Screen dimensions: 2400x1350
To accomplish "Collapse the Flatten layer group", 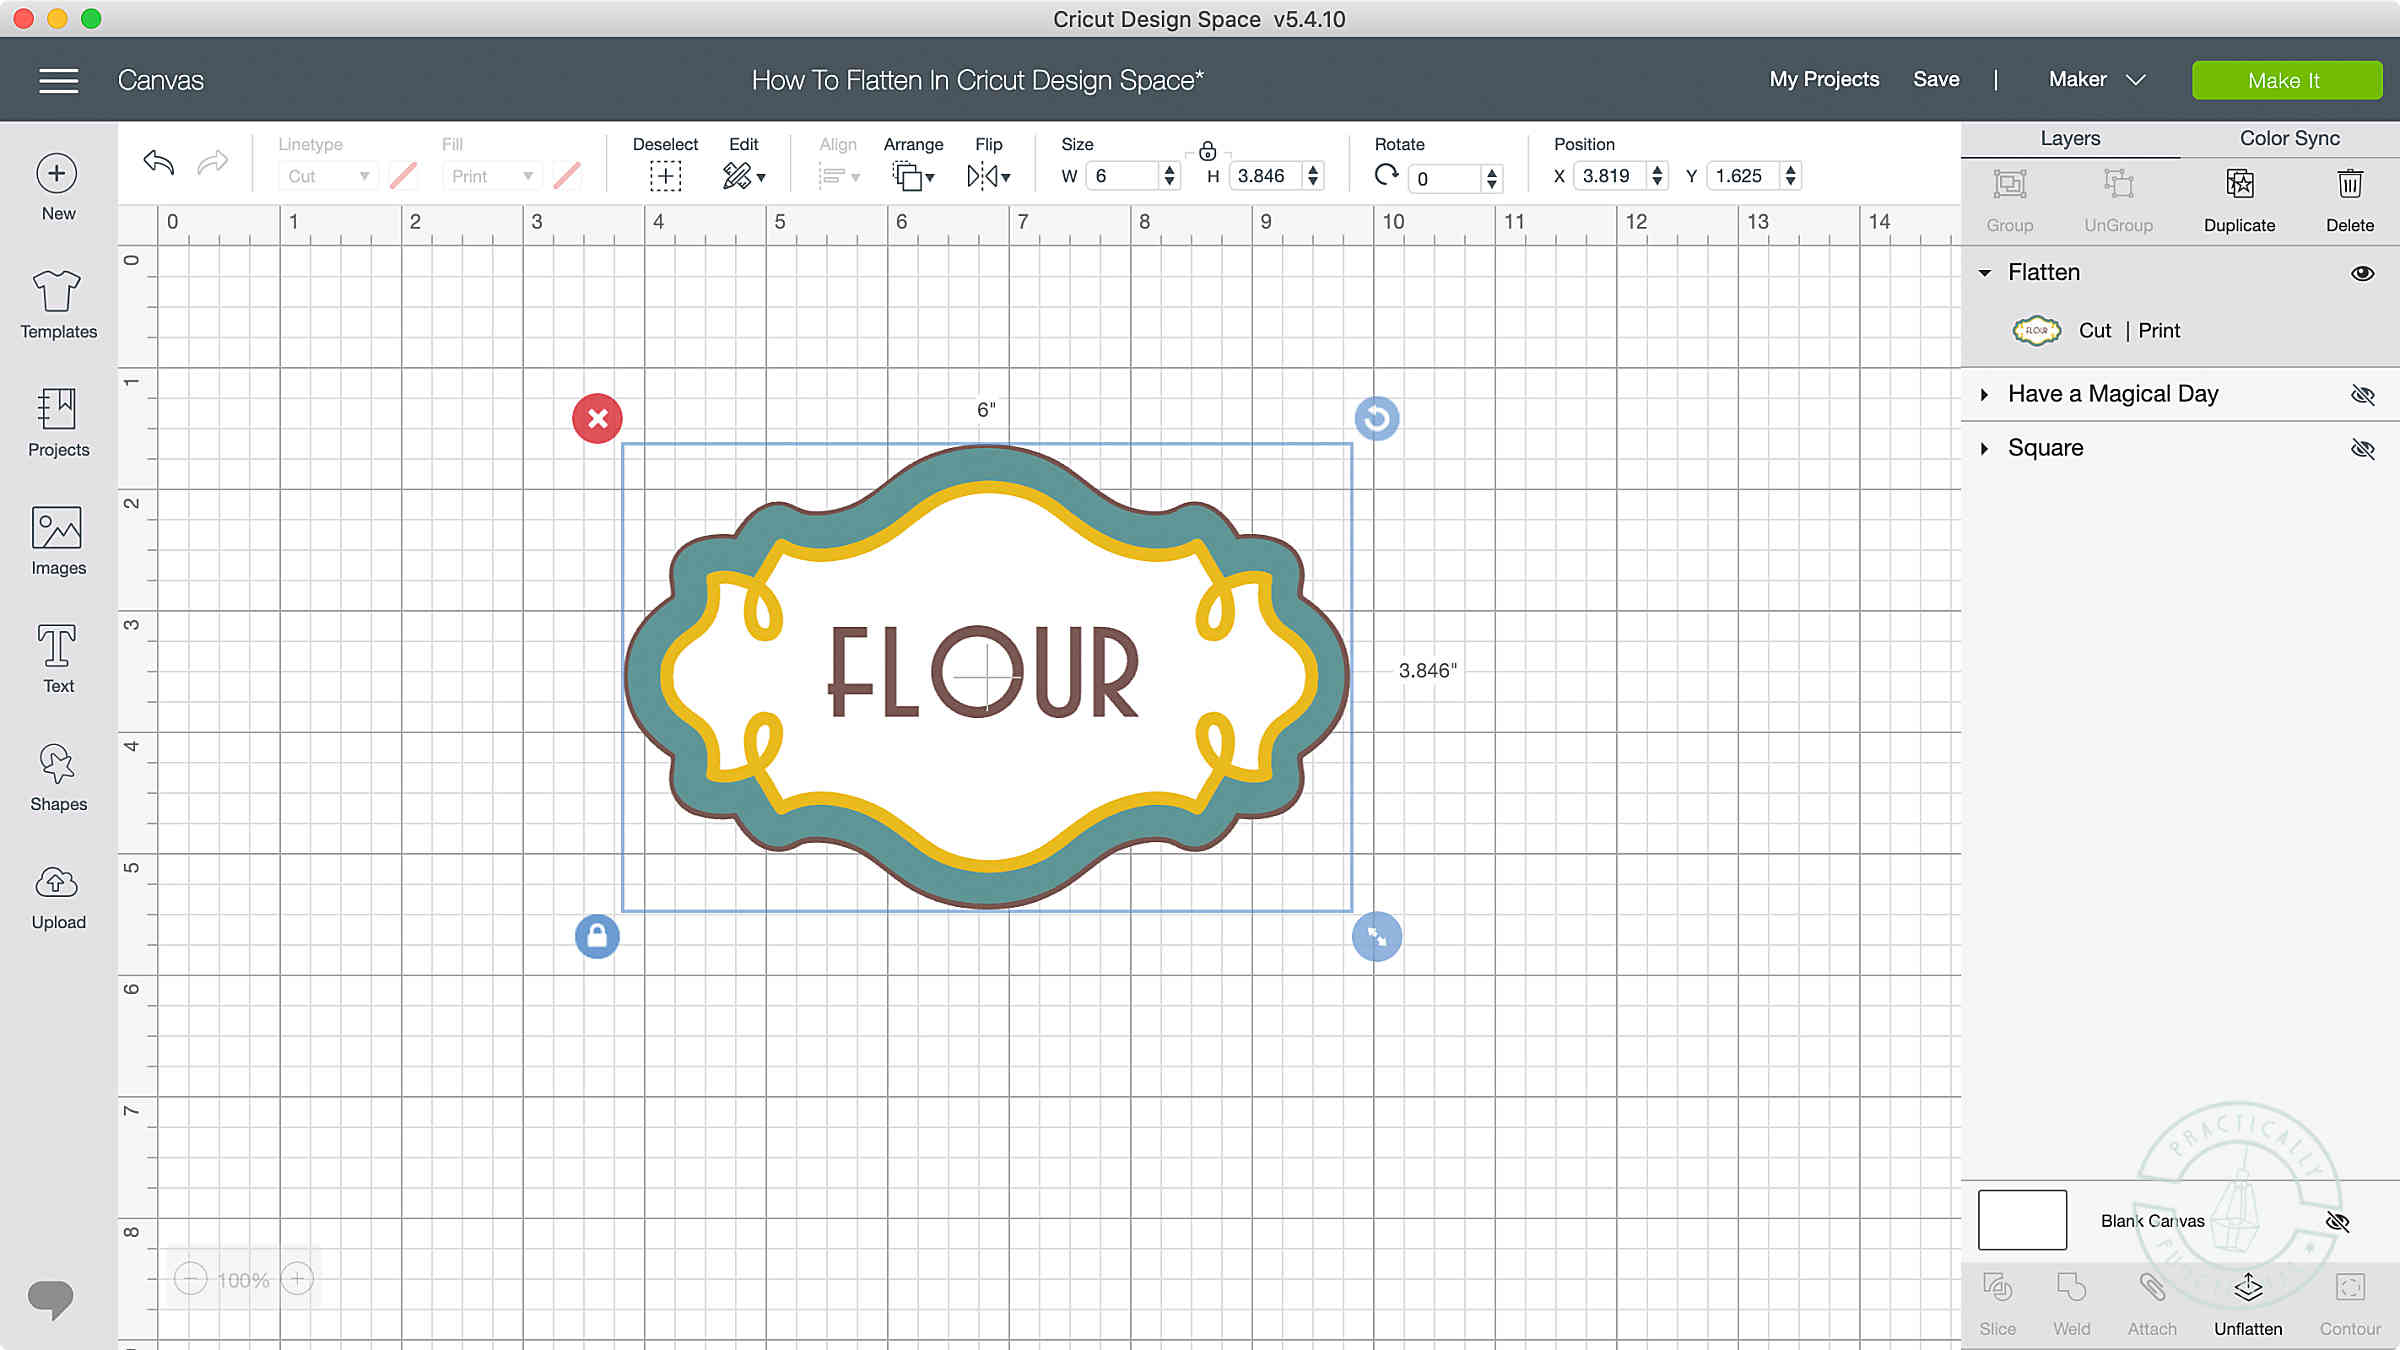I will coord(1985,273).
